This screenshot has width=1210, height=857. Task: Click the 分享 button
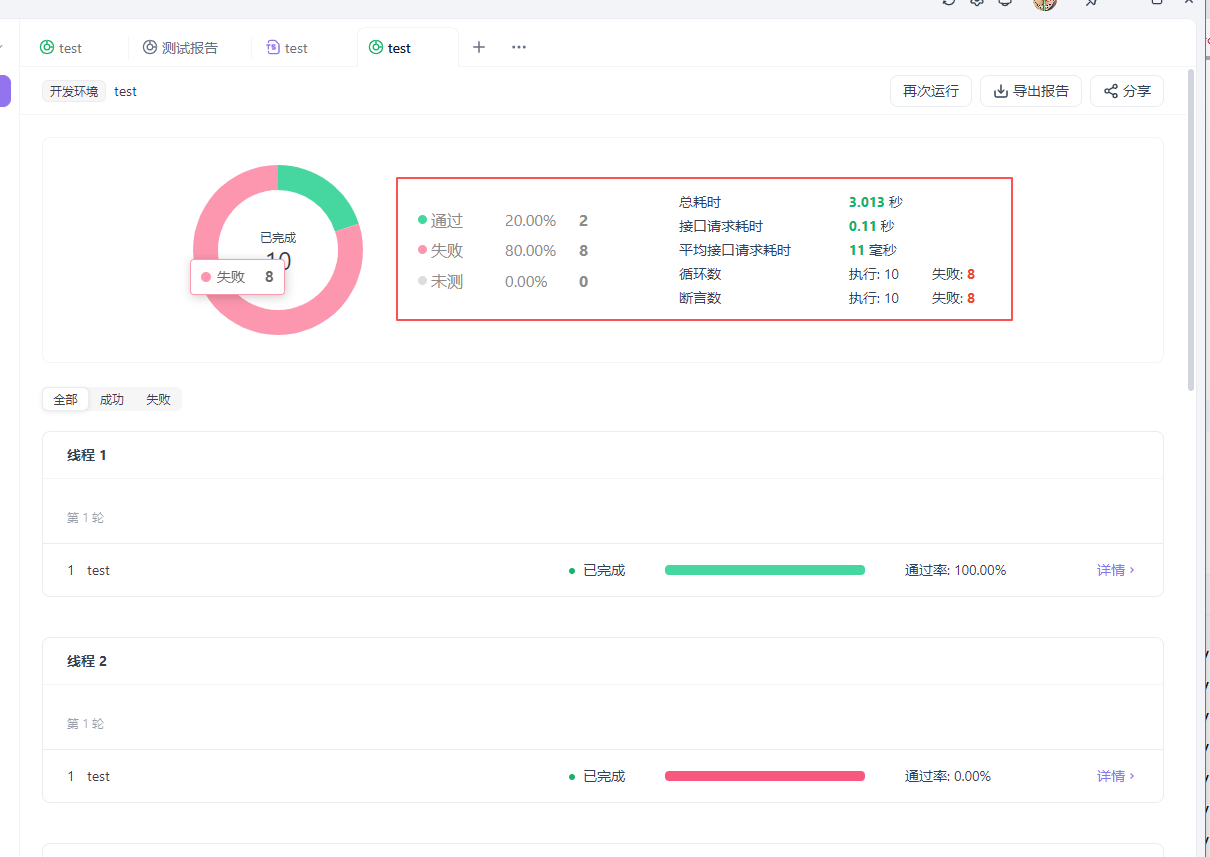(1126, 91)
